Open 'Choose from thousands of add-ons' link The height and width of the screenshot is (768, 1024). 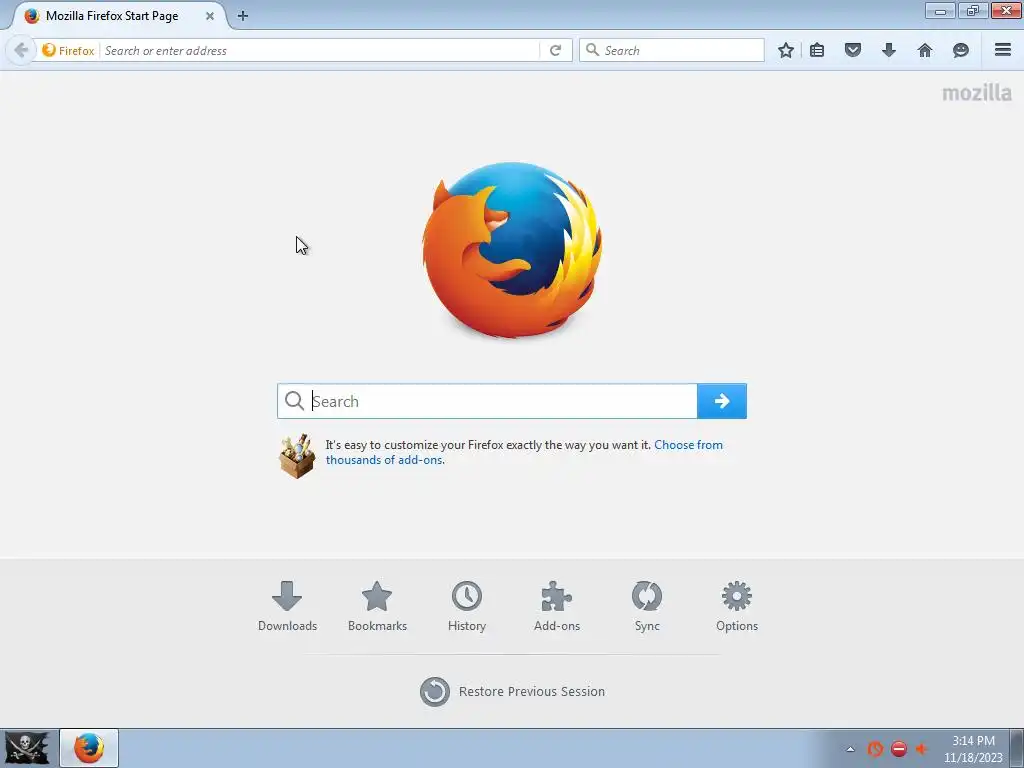pos(524,452)
